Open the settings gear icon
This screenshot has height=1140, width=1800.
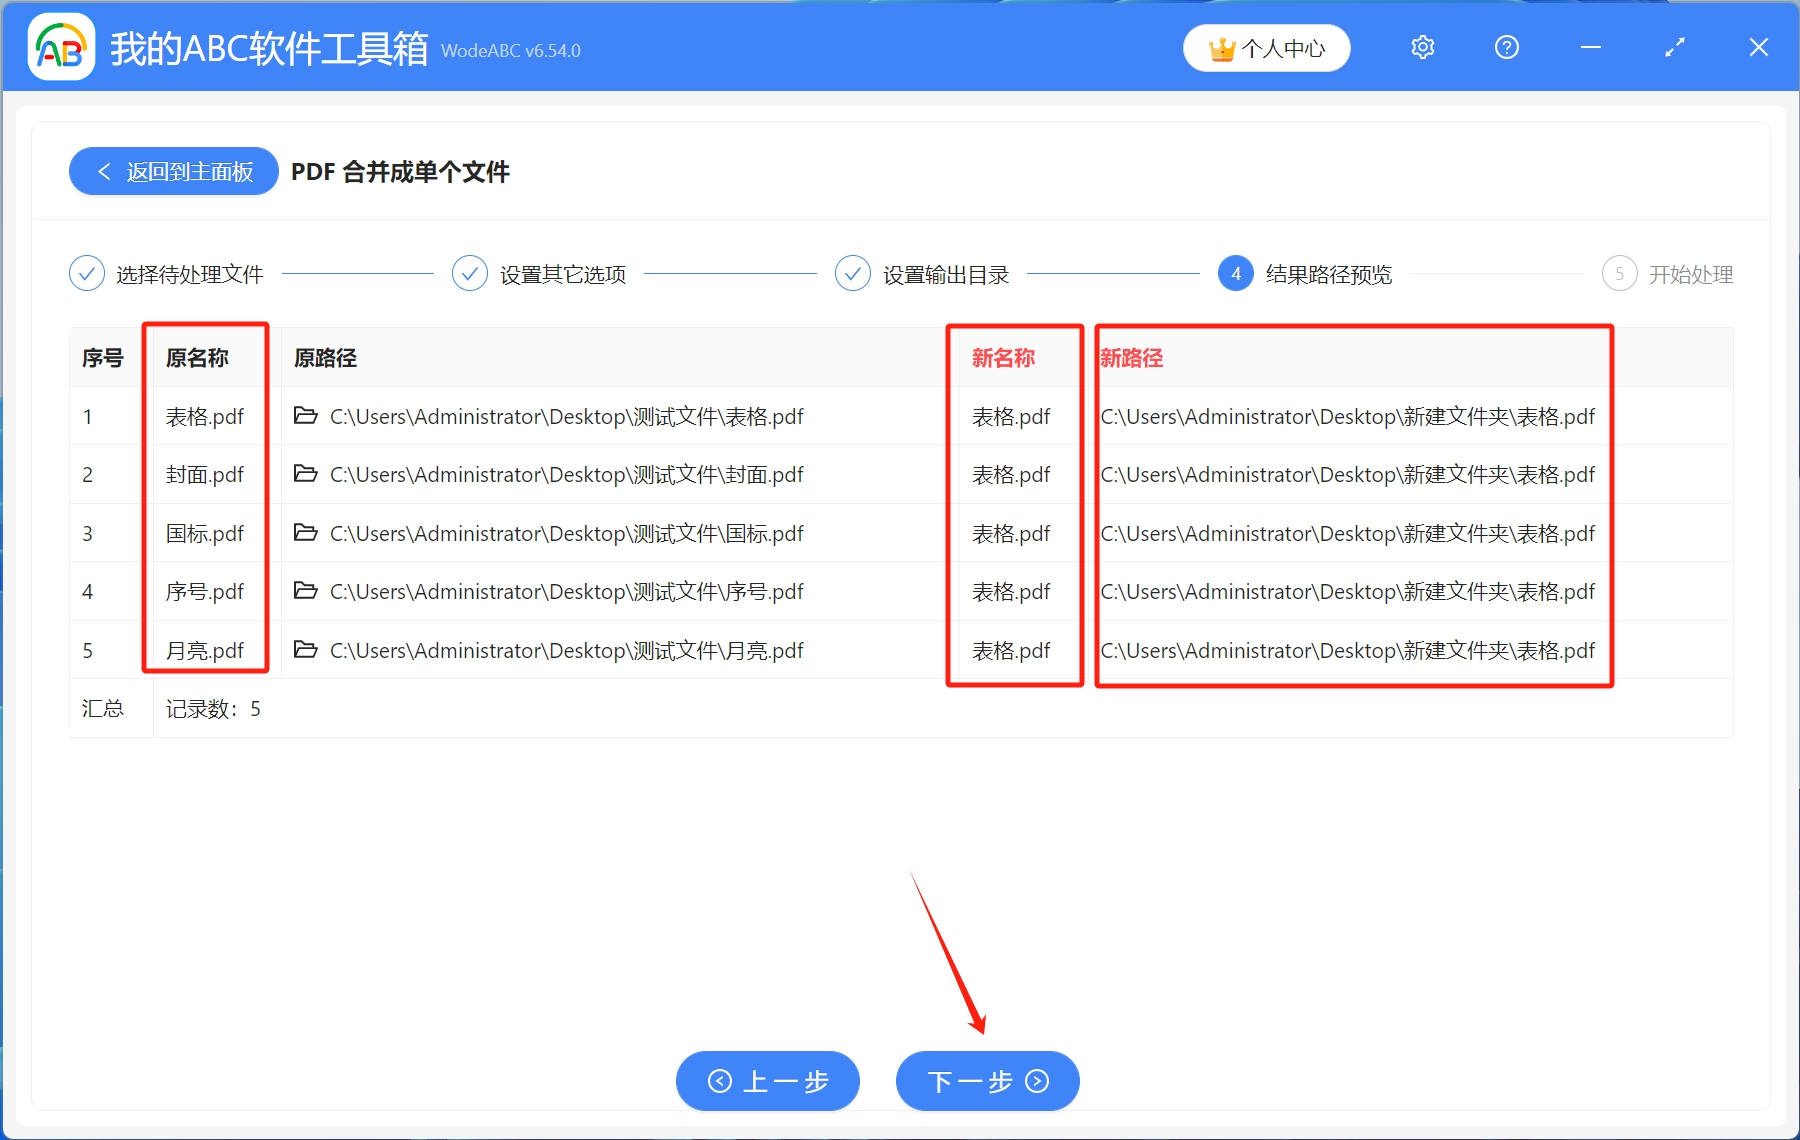pyautogui.click(x=1422, y=46)
